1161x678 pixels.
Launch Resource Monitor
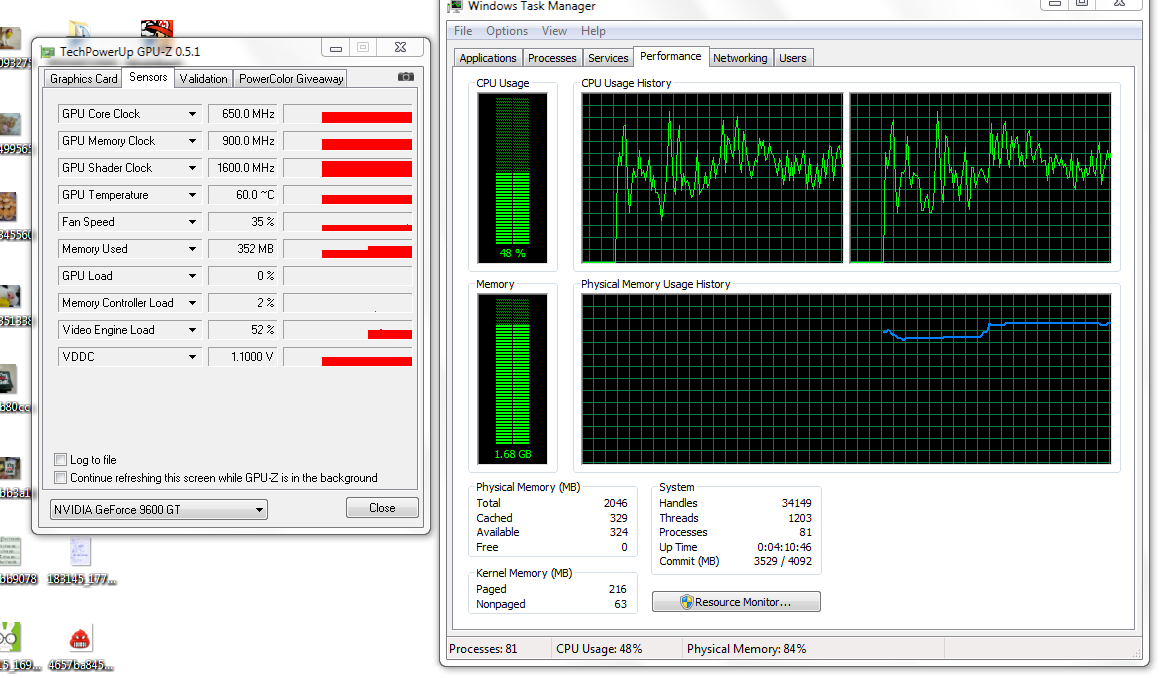(736, 602)
